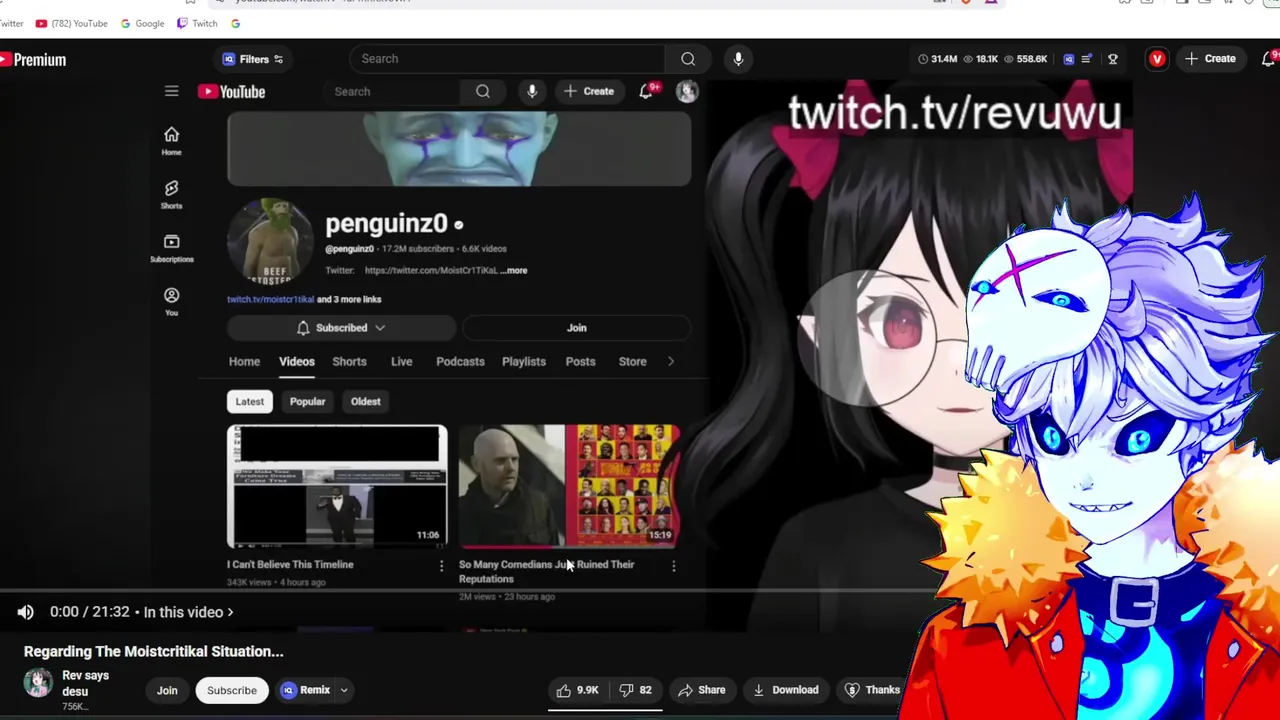Image resolution: width=1280 pixels, height=720 pixels.
Task: Show more channel tabs with right chevron
Action: [671, 361]
